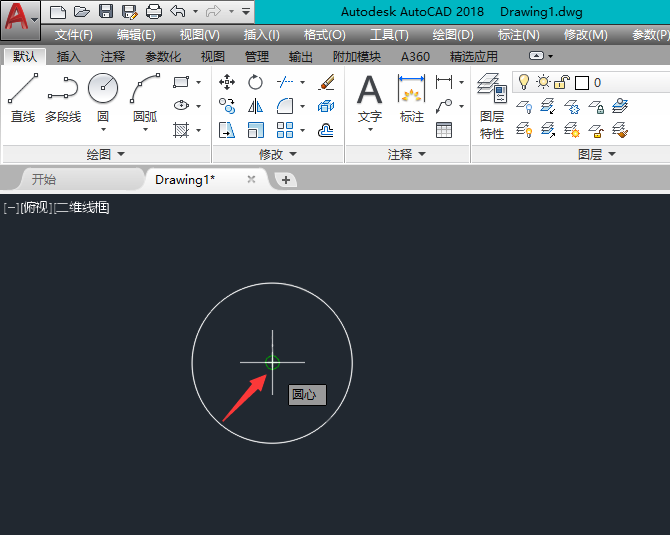The image size is (670, 535).
Task: Click the Dimension (标注) tool icon
Action: tap(411, 89)
